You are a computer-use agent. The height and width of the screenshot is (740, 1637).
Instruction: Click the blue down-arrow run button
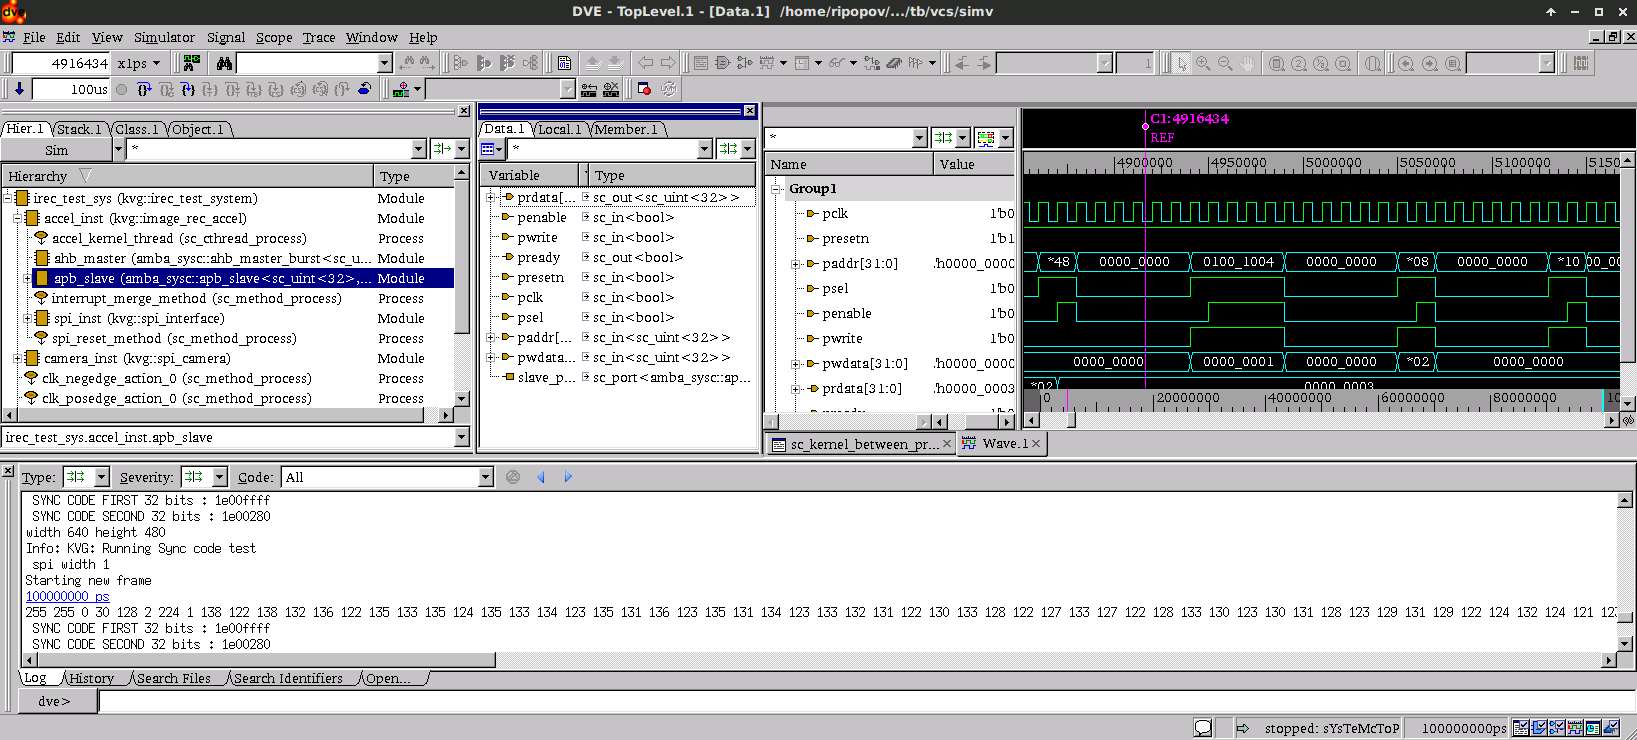[x=19, y=89]
